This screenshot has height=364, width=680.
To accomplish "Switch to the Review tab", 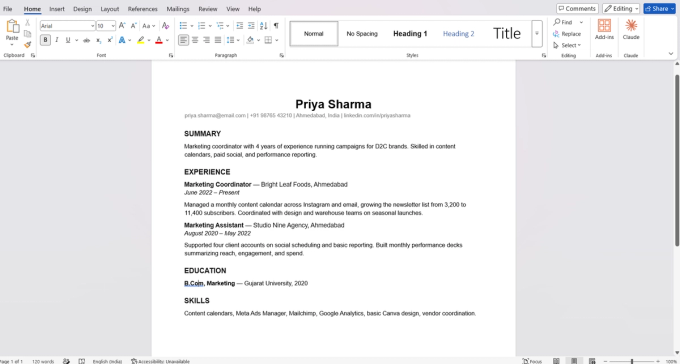I will point(208,9).
